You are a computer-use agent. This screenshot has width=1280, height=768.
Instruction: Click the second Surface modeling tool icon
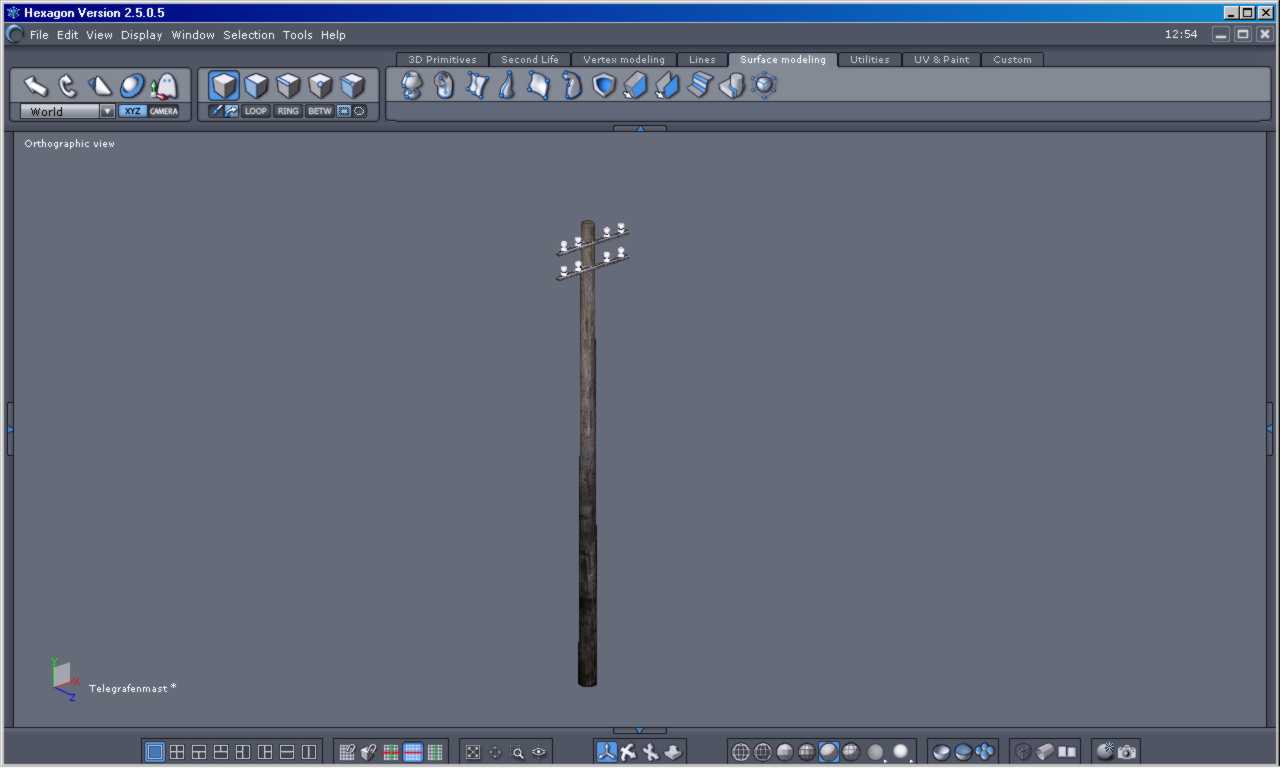444,86
